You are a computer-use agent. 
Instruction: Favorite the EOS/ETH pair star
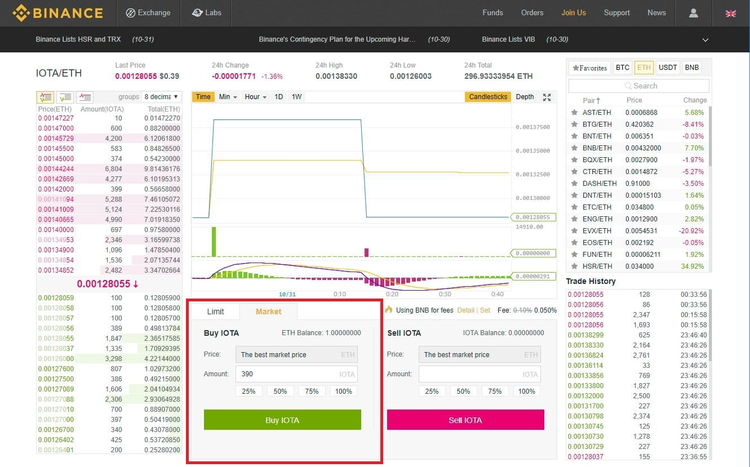tap(574, 243)
